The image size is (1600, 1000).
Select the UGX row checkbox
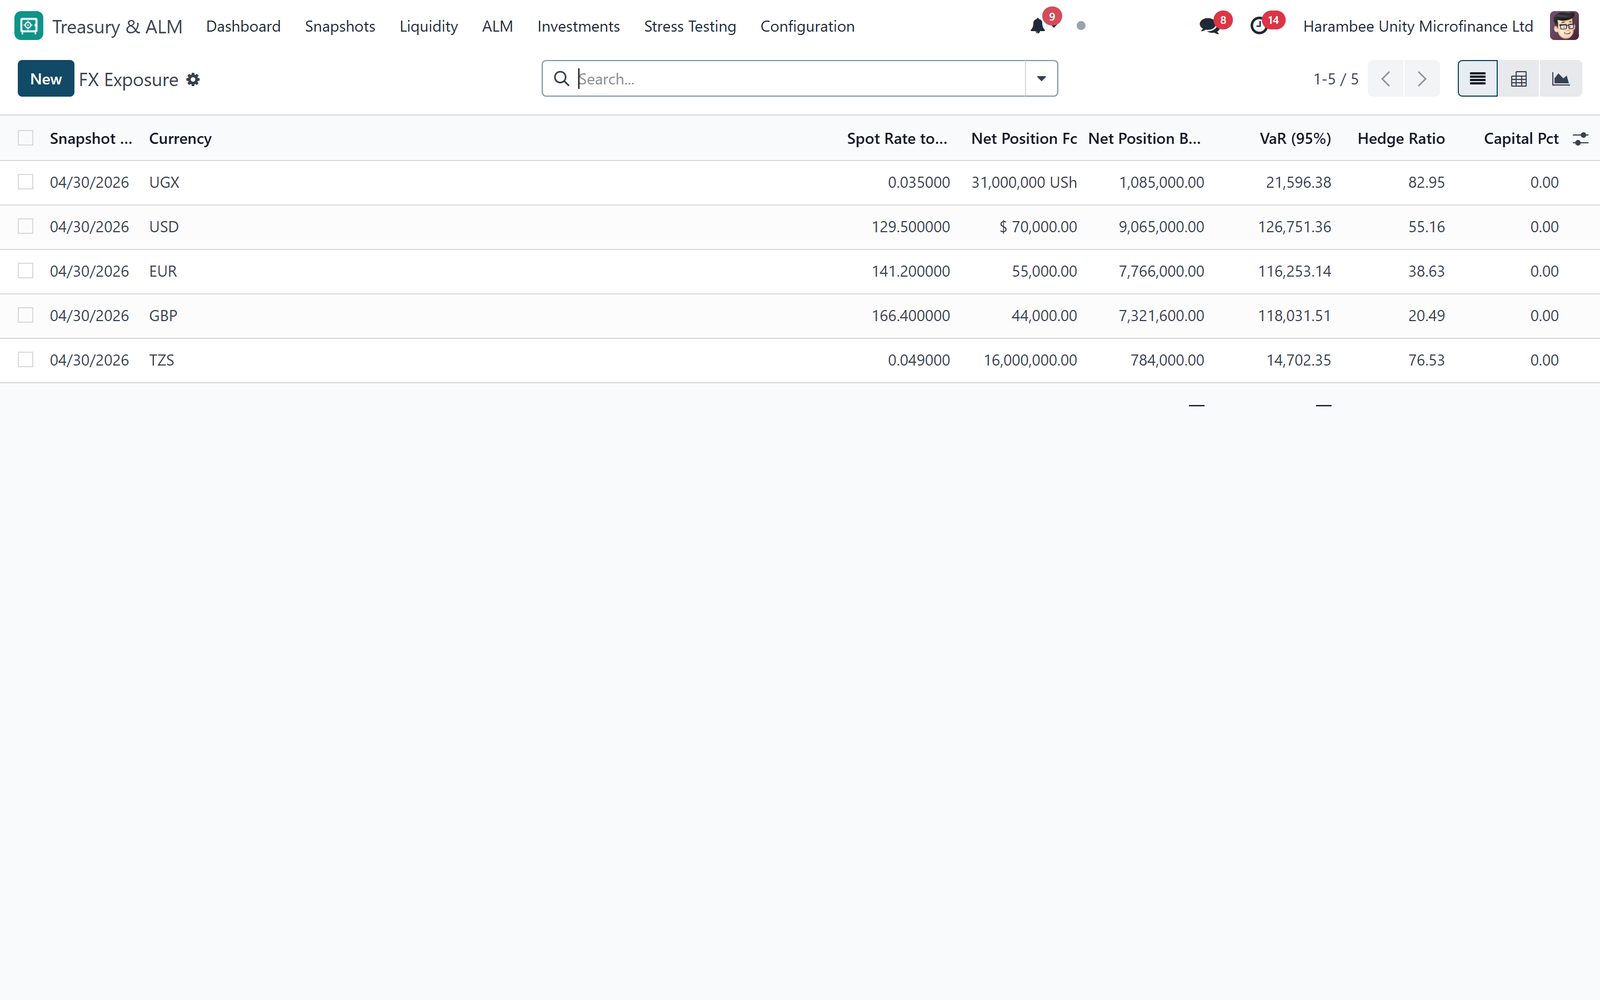tap(26, 182)
